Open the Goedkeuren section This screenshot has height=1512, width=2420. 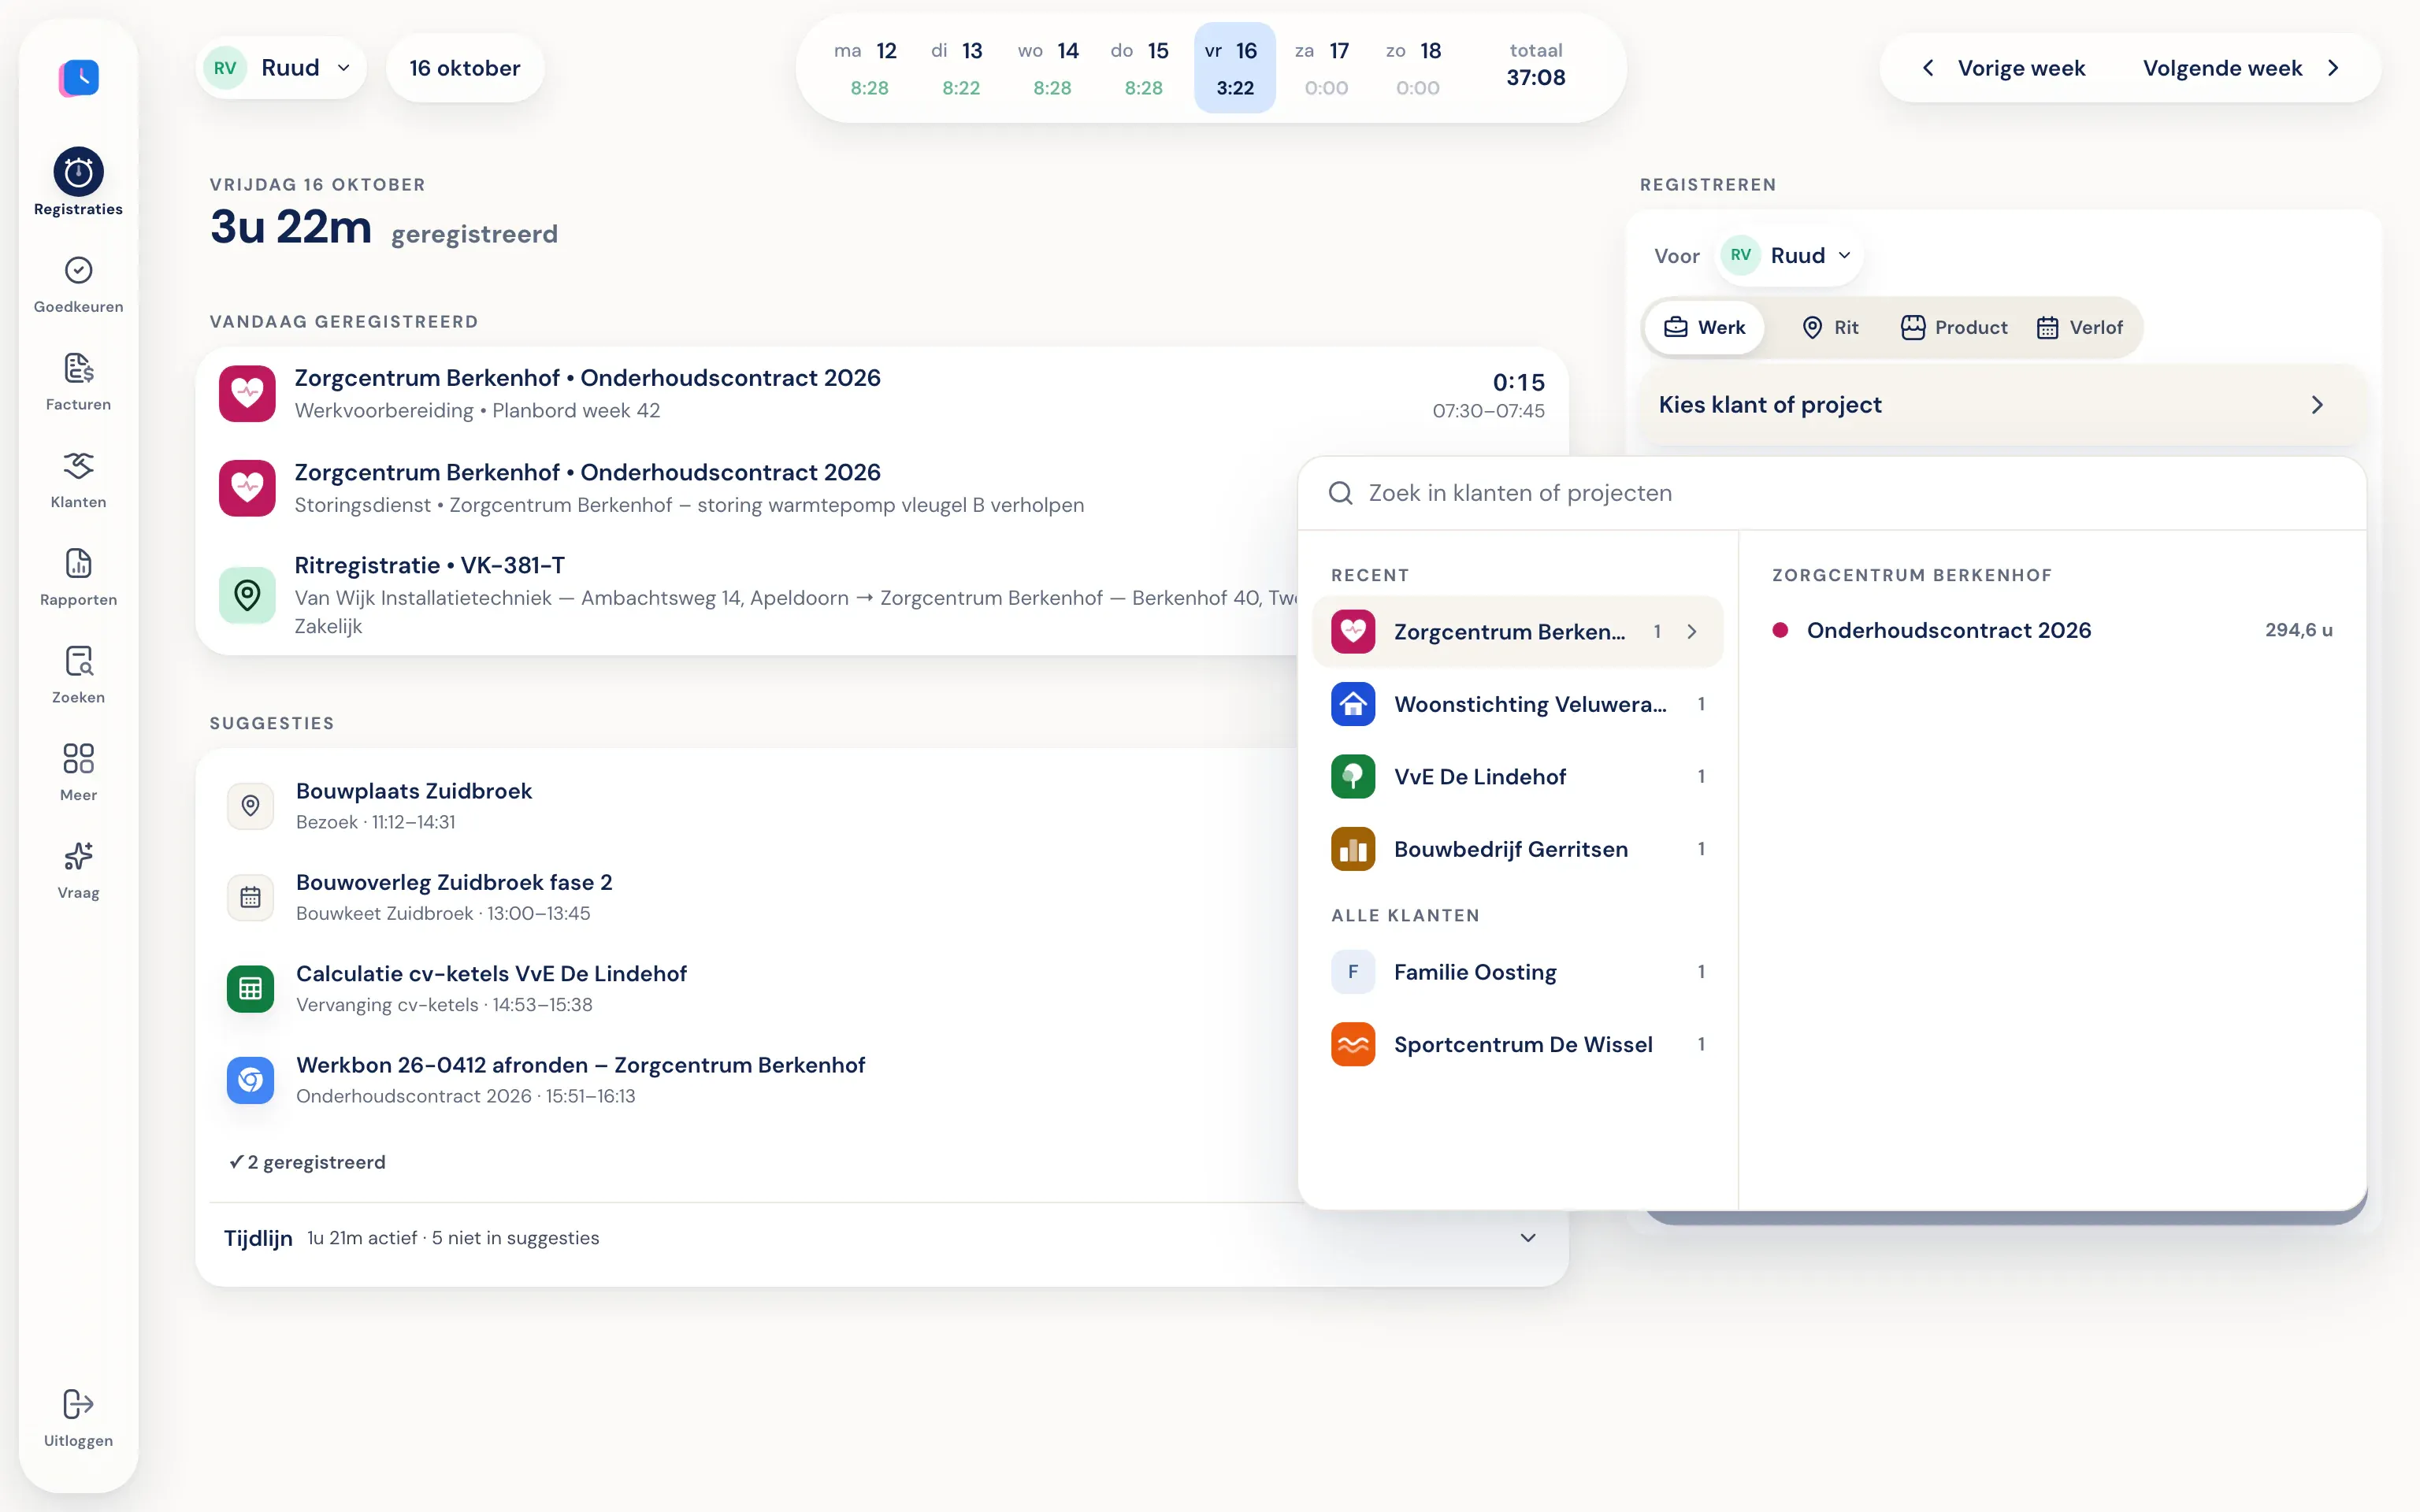[78, 284]
